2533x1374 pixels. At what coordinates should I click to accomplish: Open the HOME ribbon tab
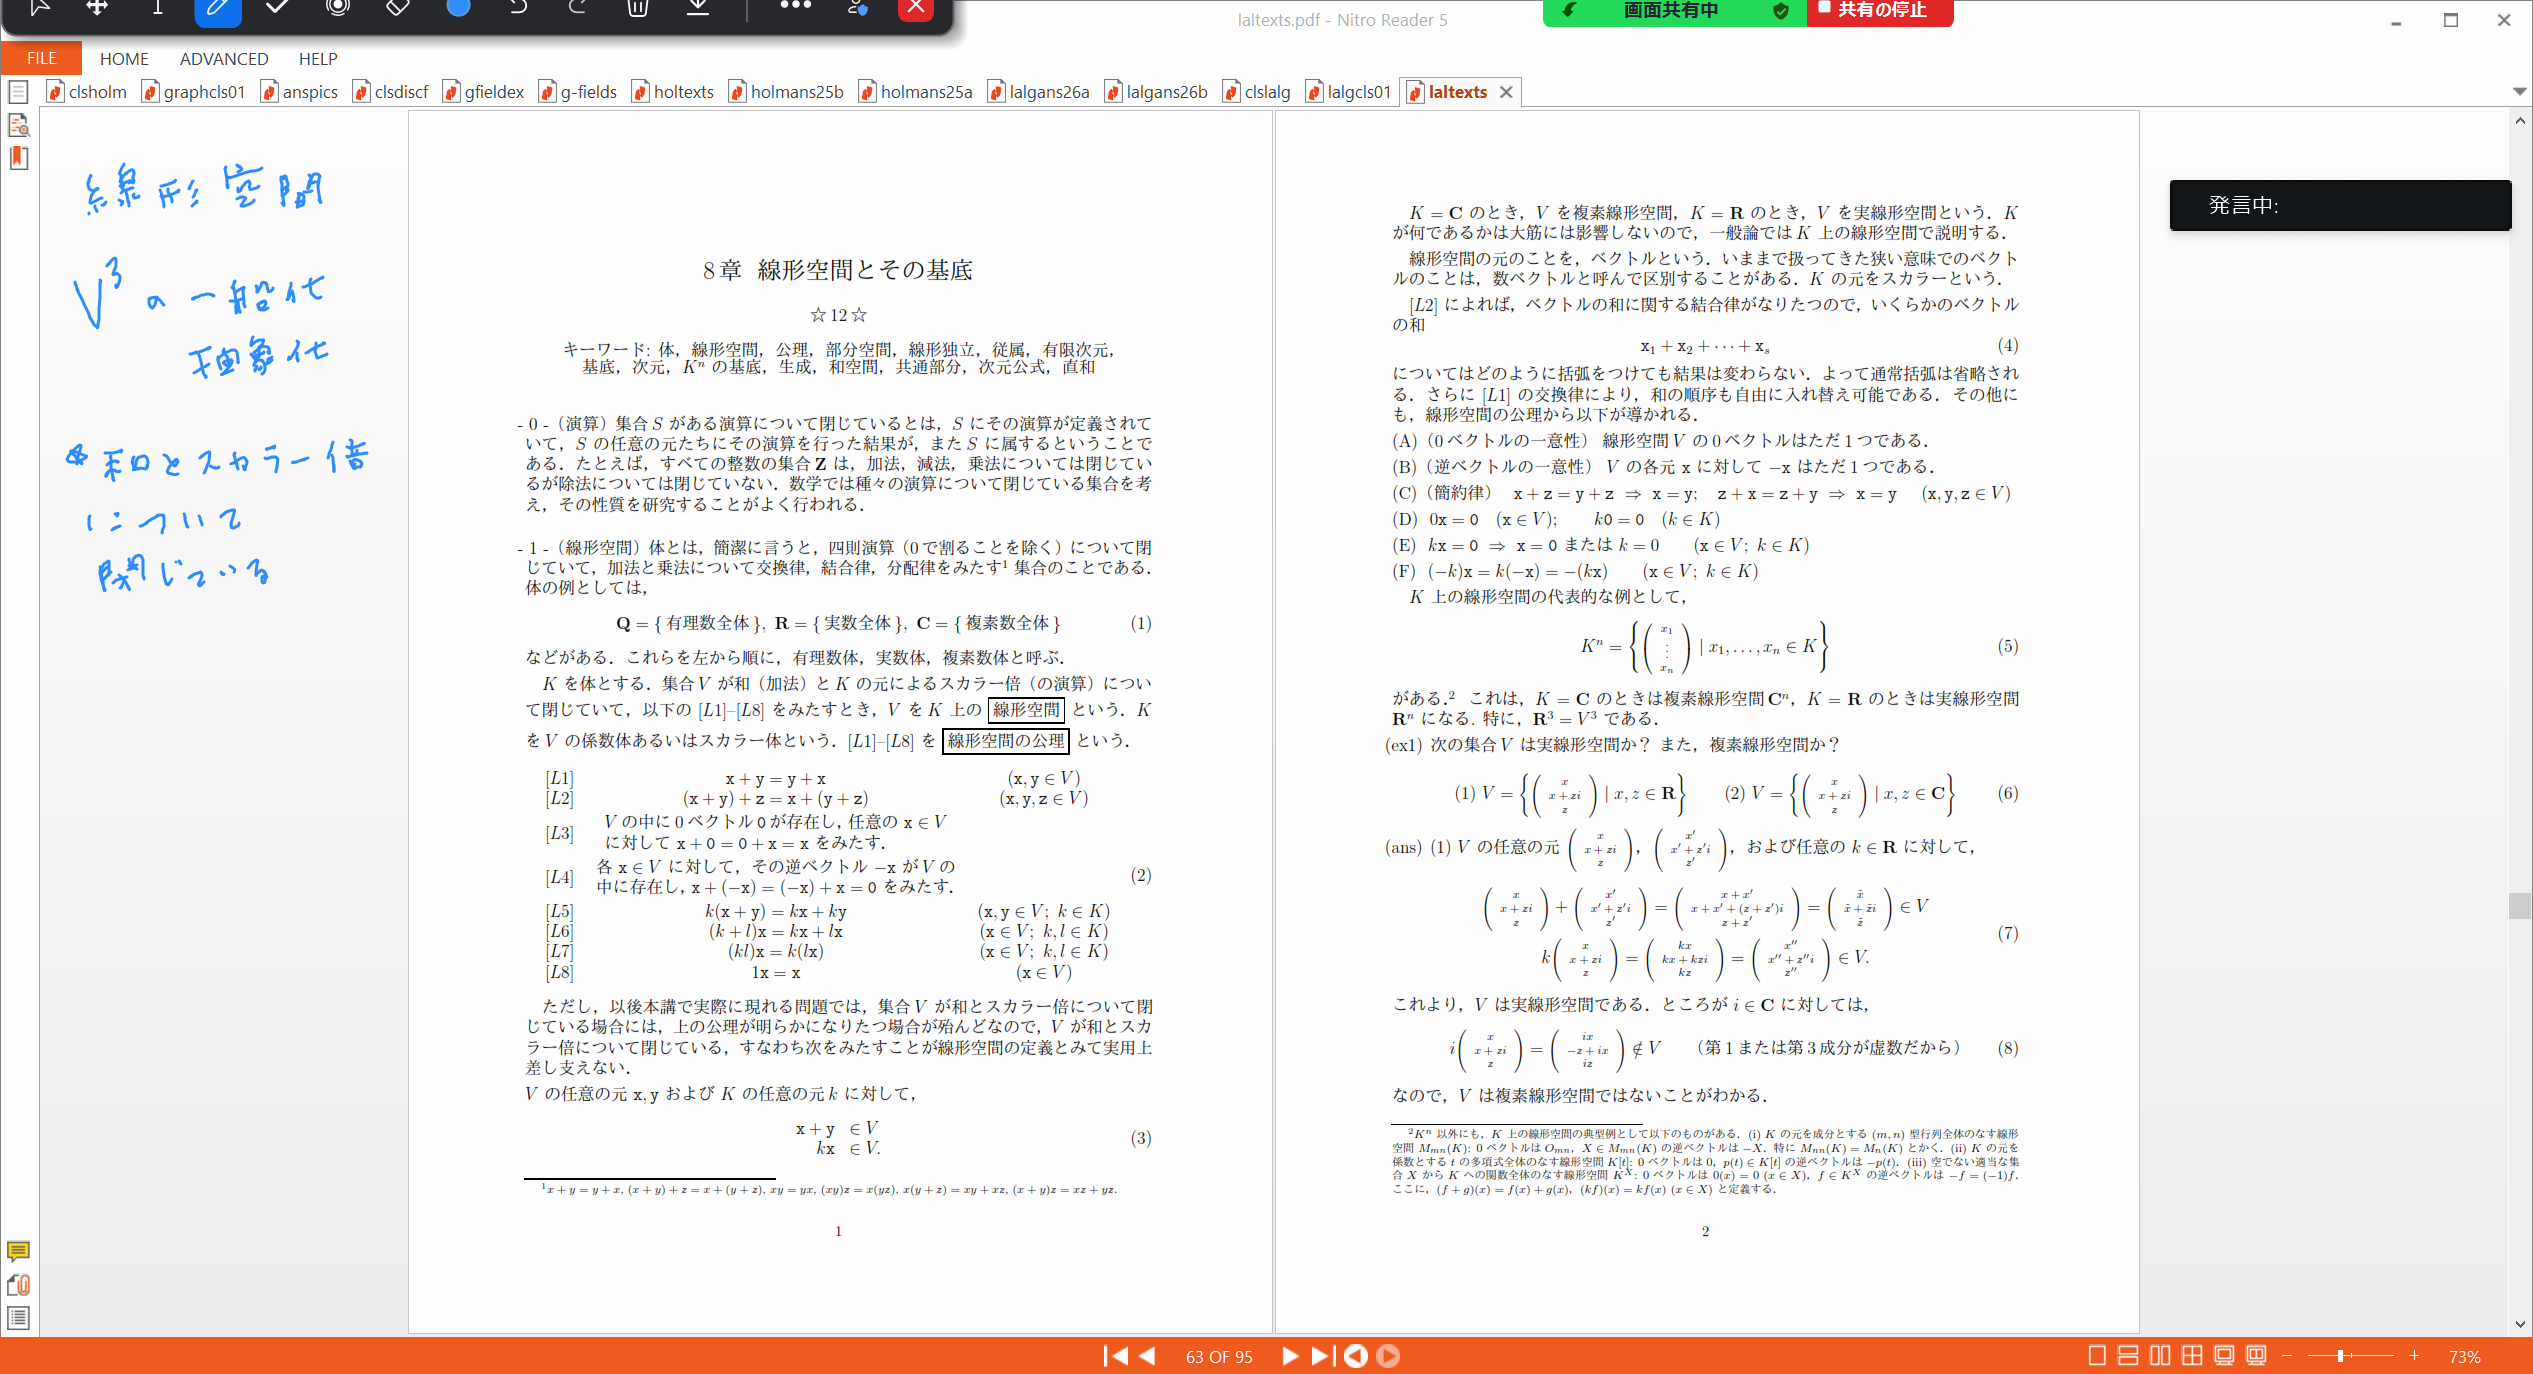124,59
